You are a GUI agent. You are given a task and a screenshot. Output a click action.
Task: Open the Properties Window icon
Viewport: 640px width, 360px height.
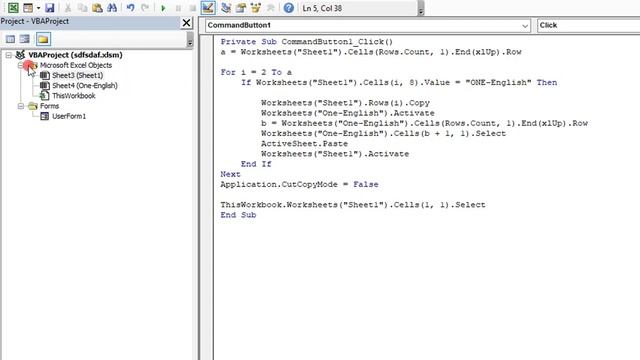tap(241, 8)
